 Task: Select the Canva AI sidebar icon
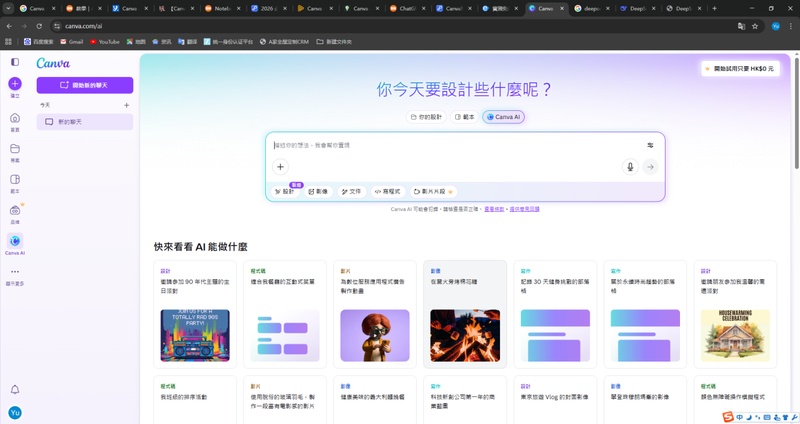click(15, 241)
